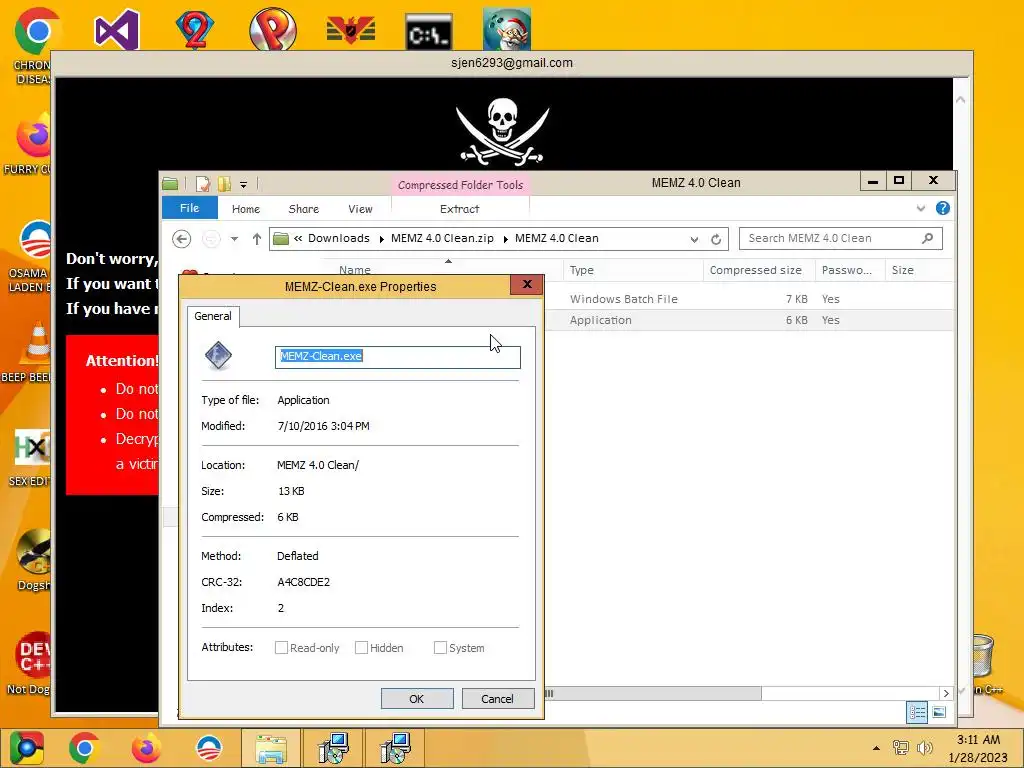Click the search magnifier icon

coord(927,238)
